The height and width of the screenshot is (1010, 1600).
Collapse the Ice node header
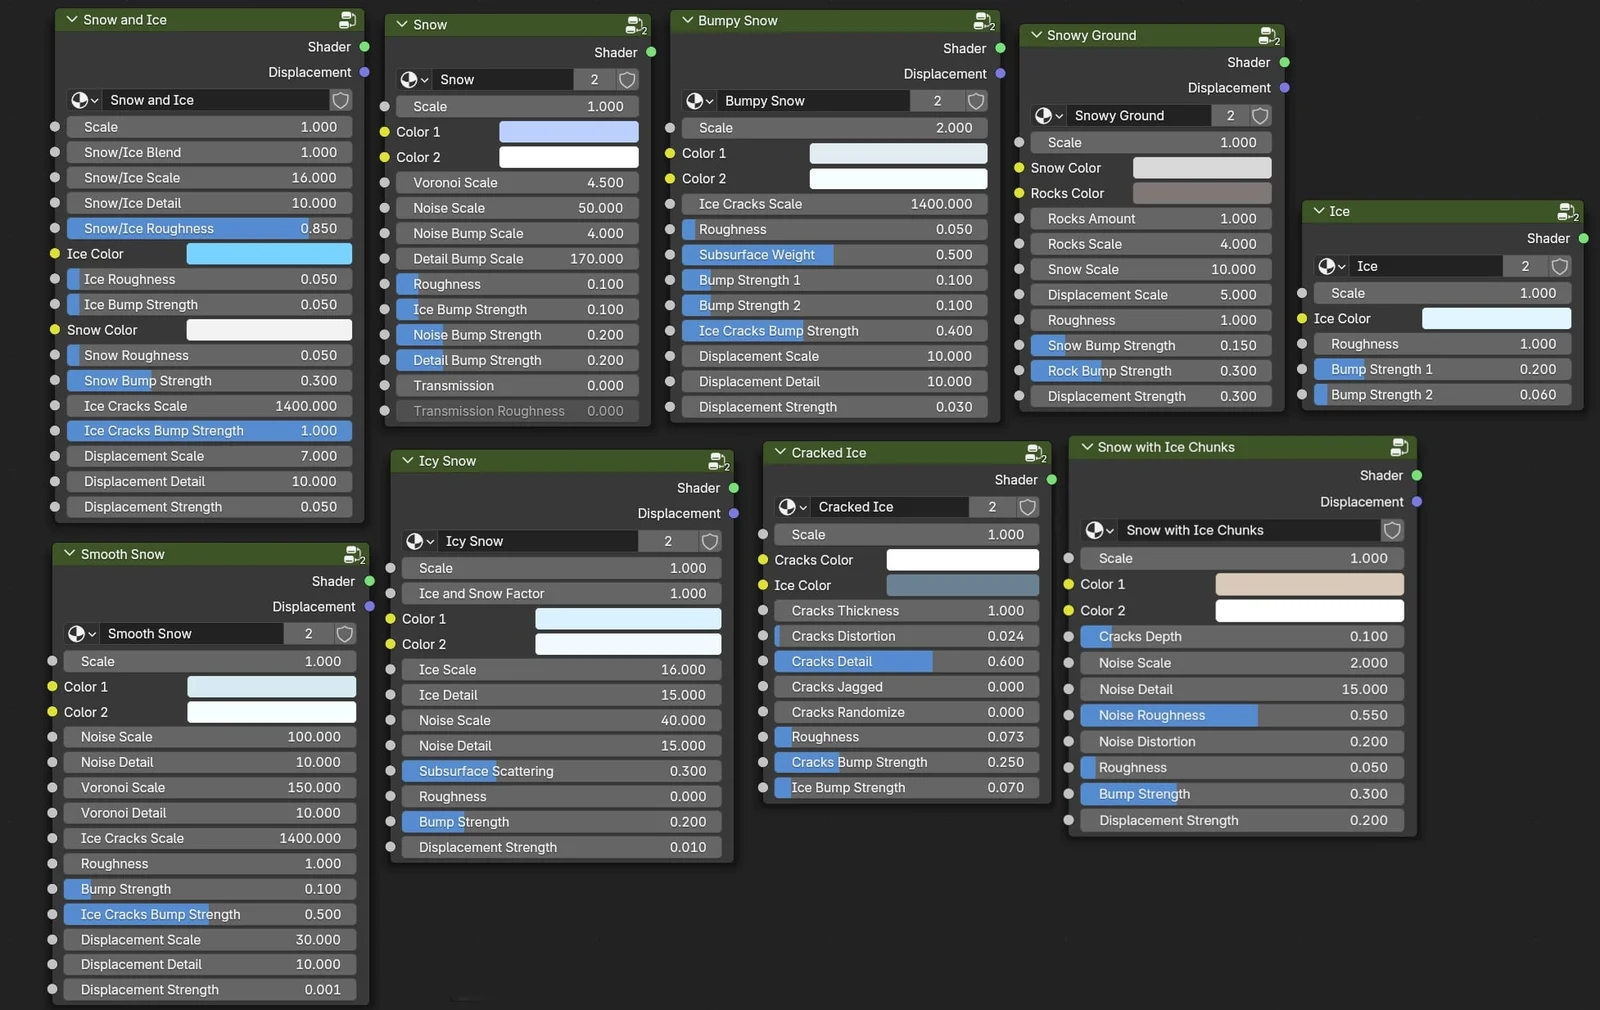(1320, 211)
